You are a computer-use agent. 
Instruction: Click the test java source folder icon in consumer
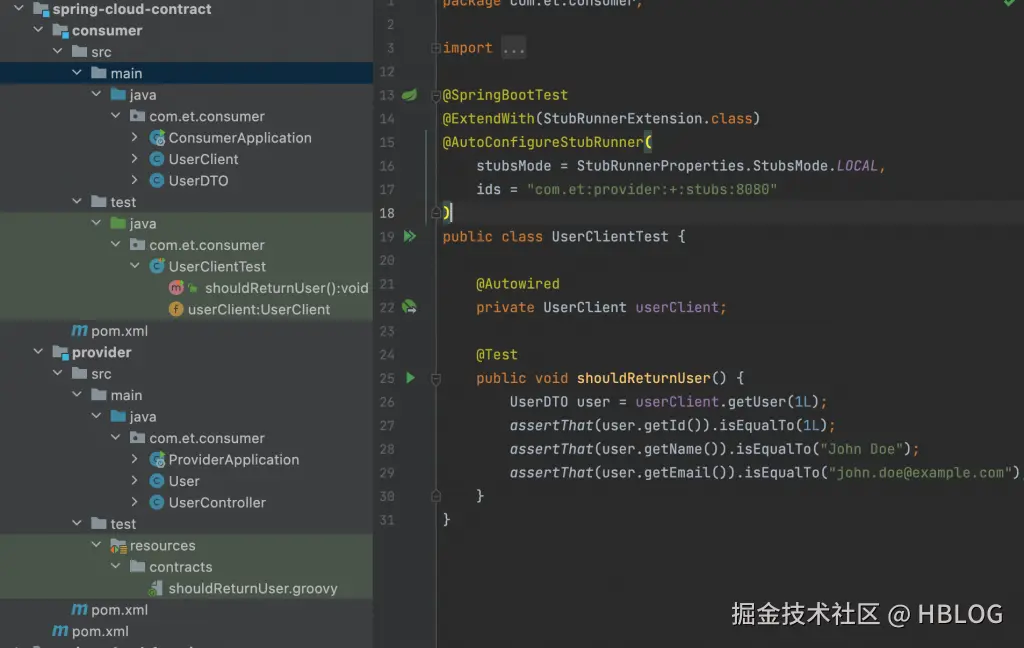[118, 223]
